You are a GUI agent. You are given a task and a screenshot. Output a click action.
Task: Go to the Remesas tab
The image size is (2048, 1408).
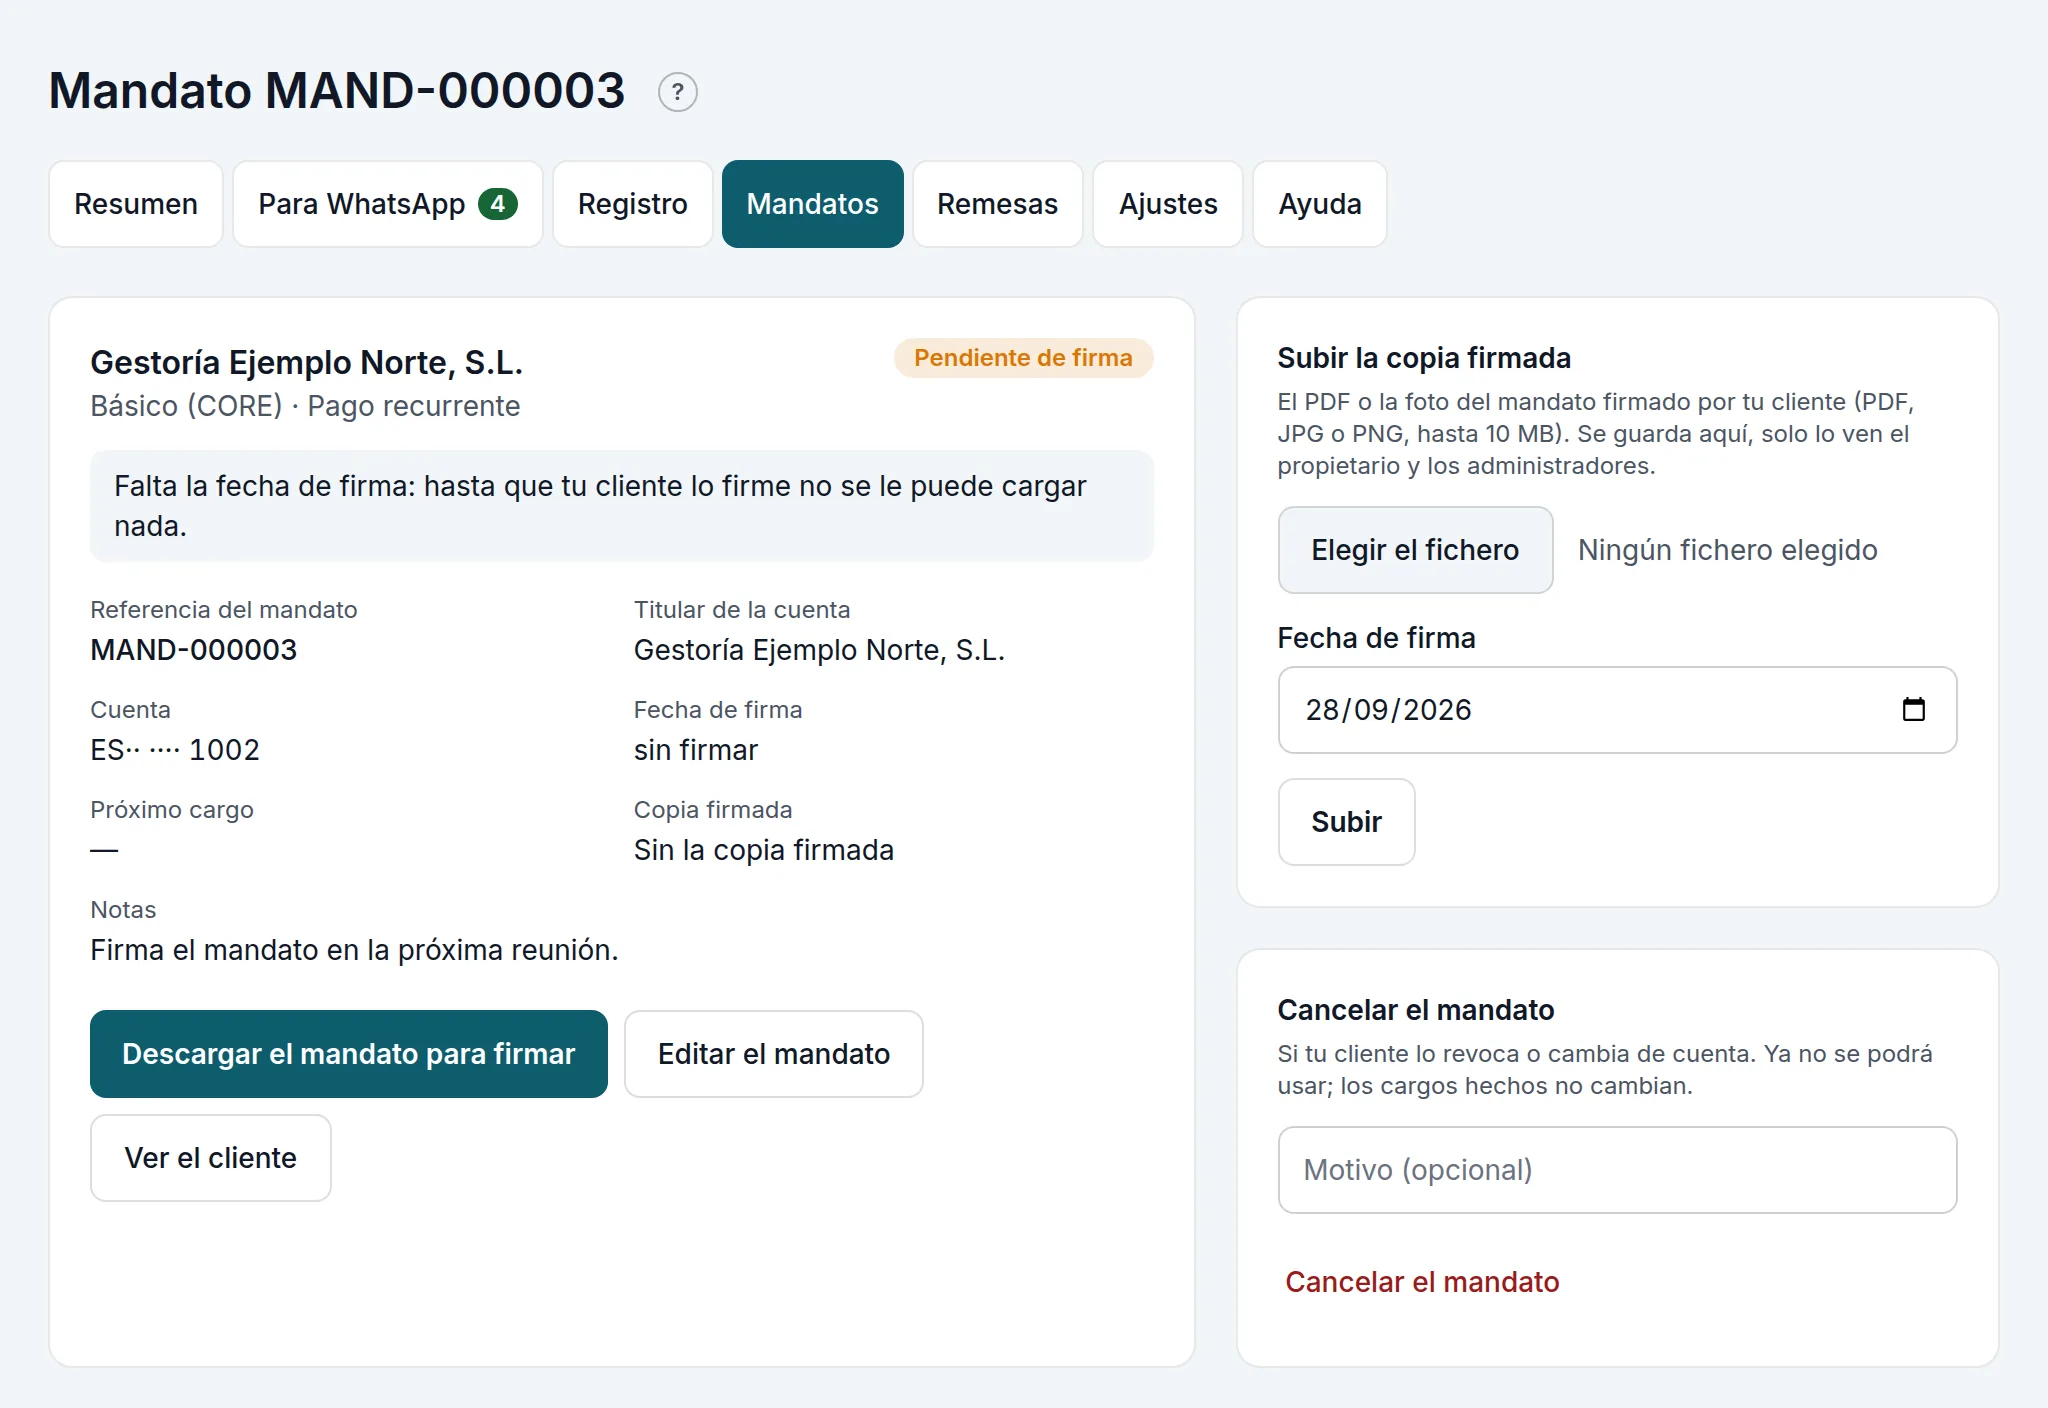998,204
